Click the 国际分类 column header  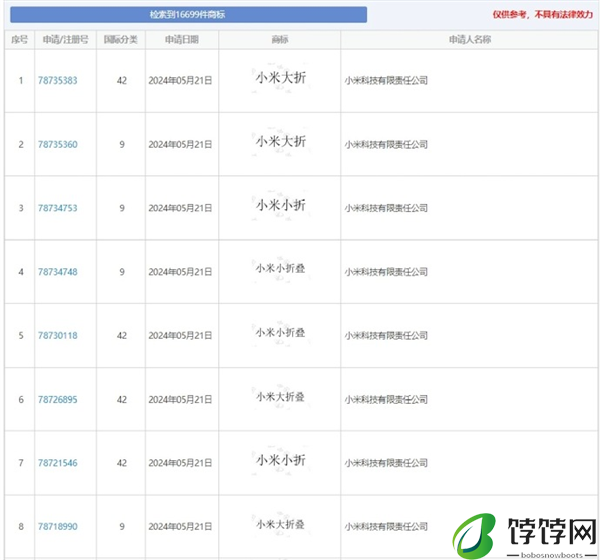pyautogui.click(x=121, y=39)
